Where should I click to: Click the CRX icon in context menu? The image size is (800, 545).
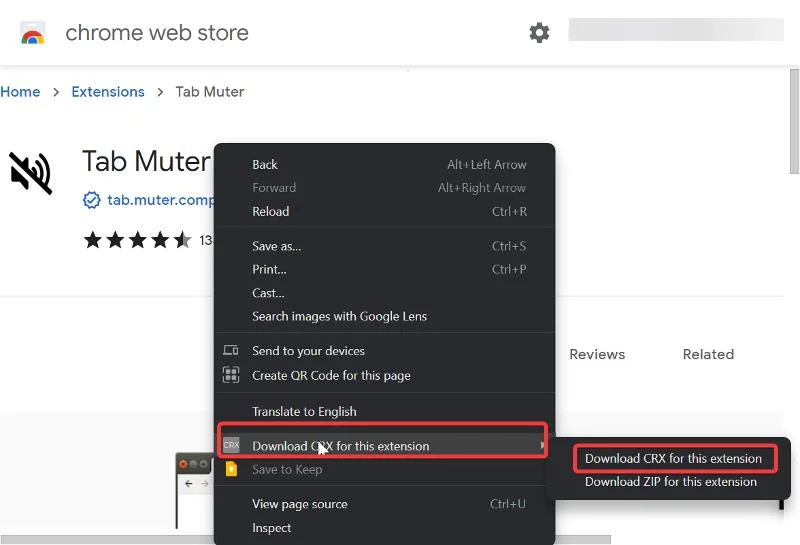(x=231, y=445)
